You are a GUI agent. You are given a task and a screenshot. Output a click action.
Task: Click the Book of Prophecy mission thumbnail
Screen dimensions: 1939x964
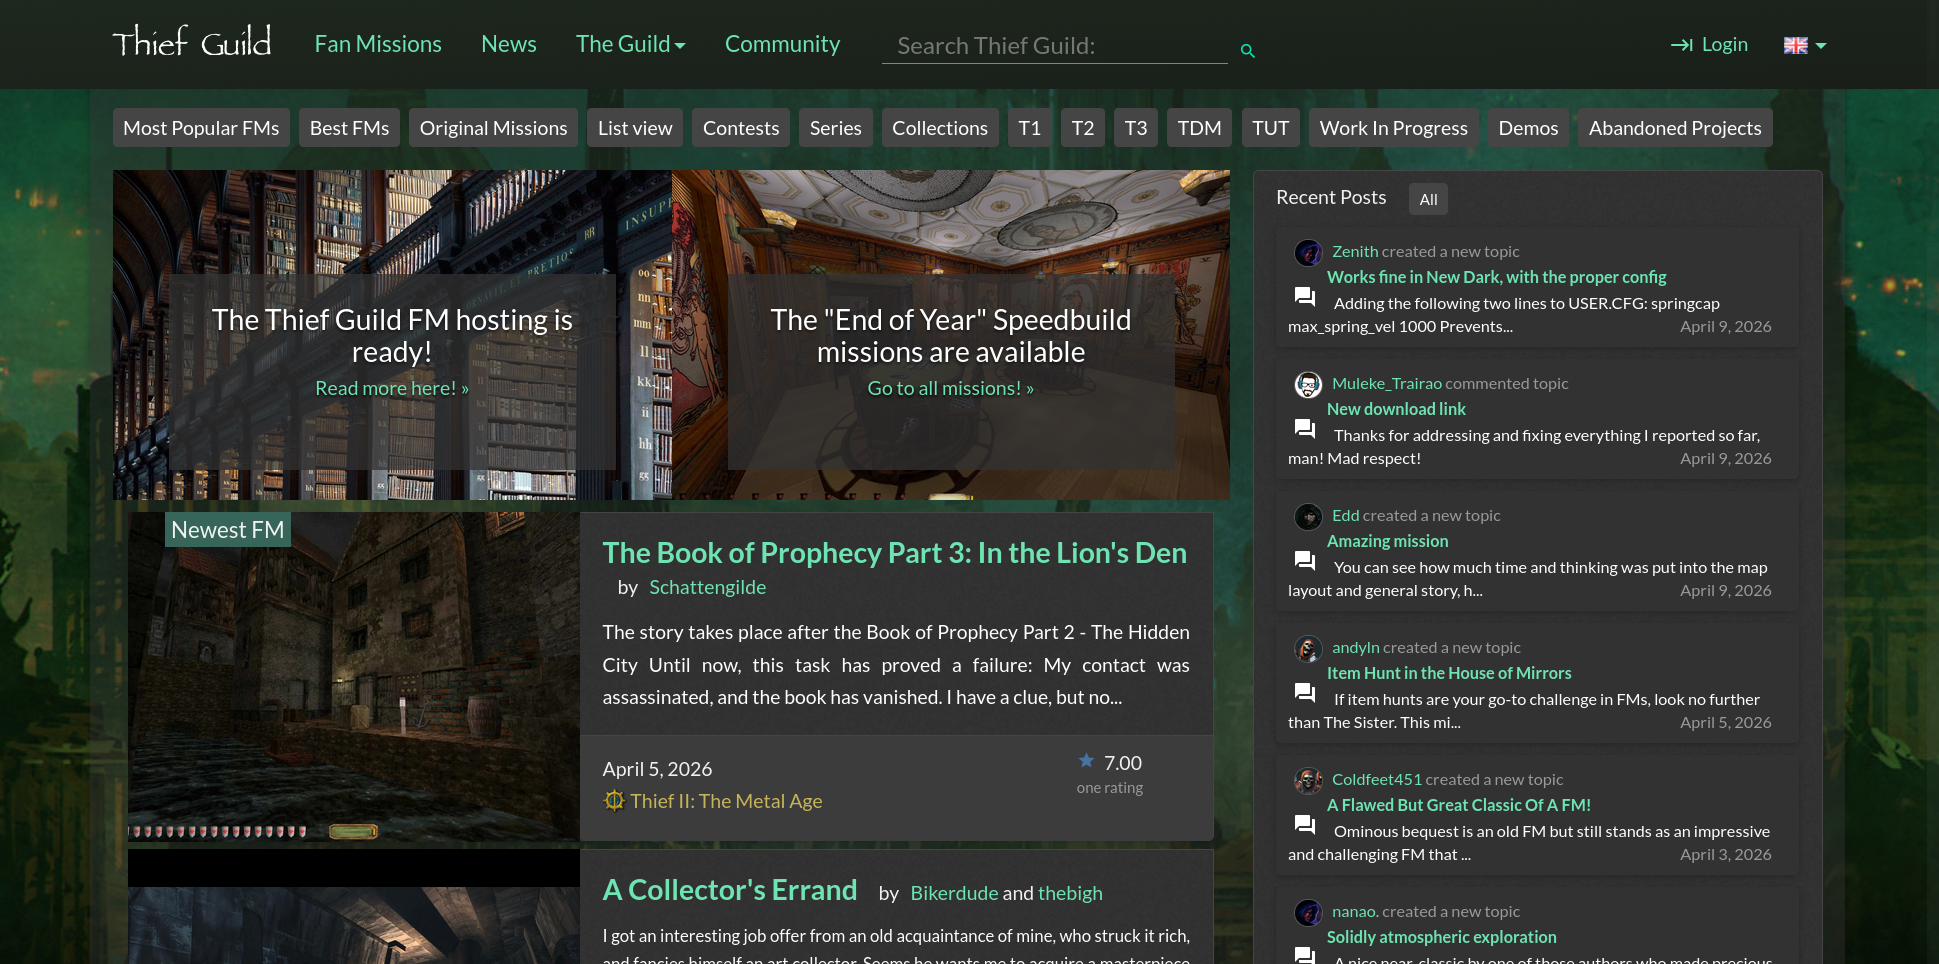click(353, 676)
